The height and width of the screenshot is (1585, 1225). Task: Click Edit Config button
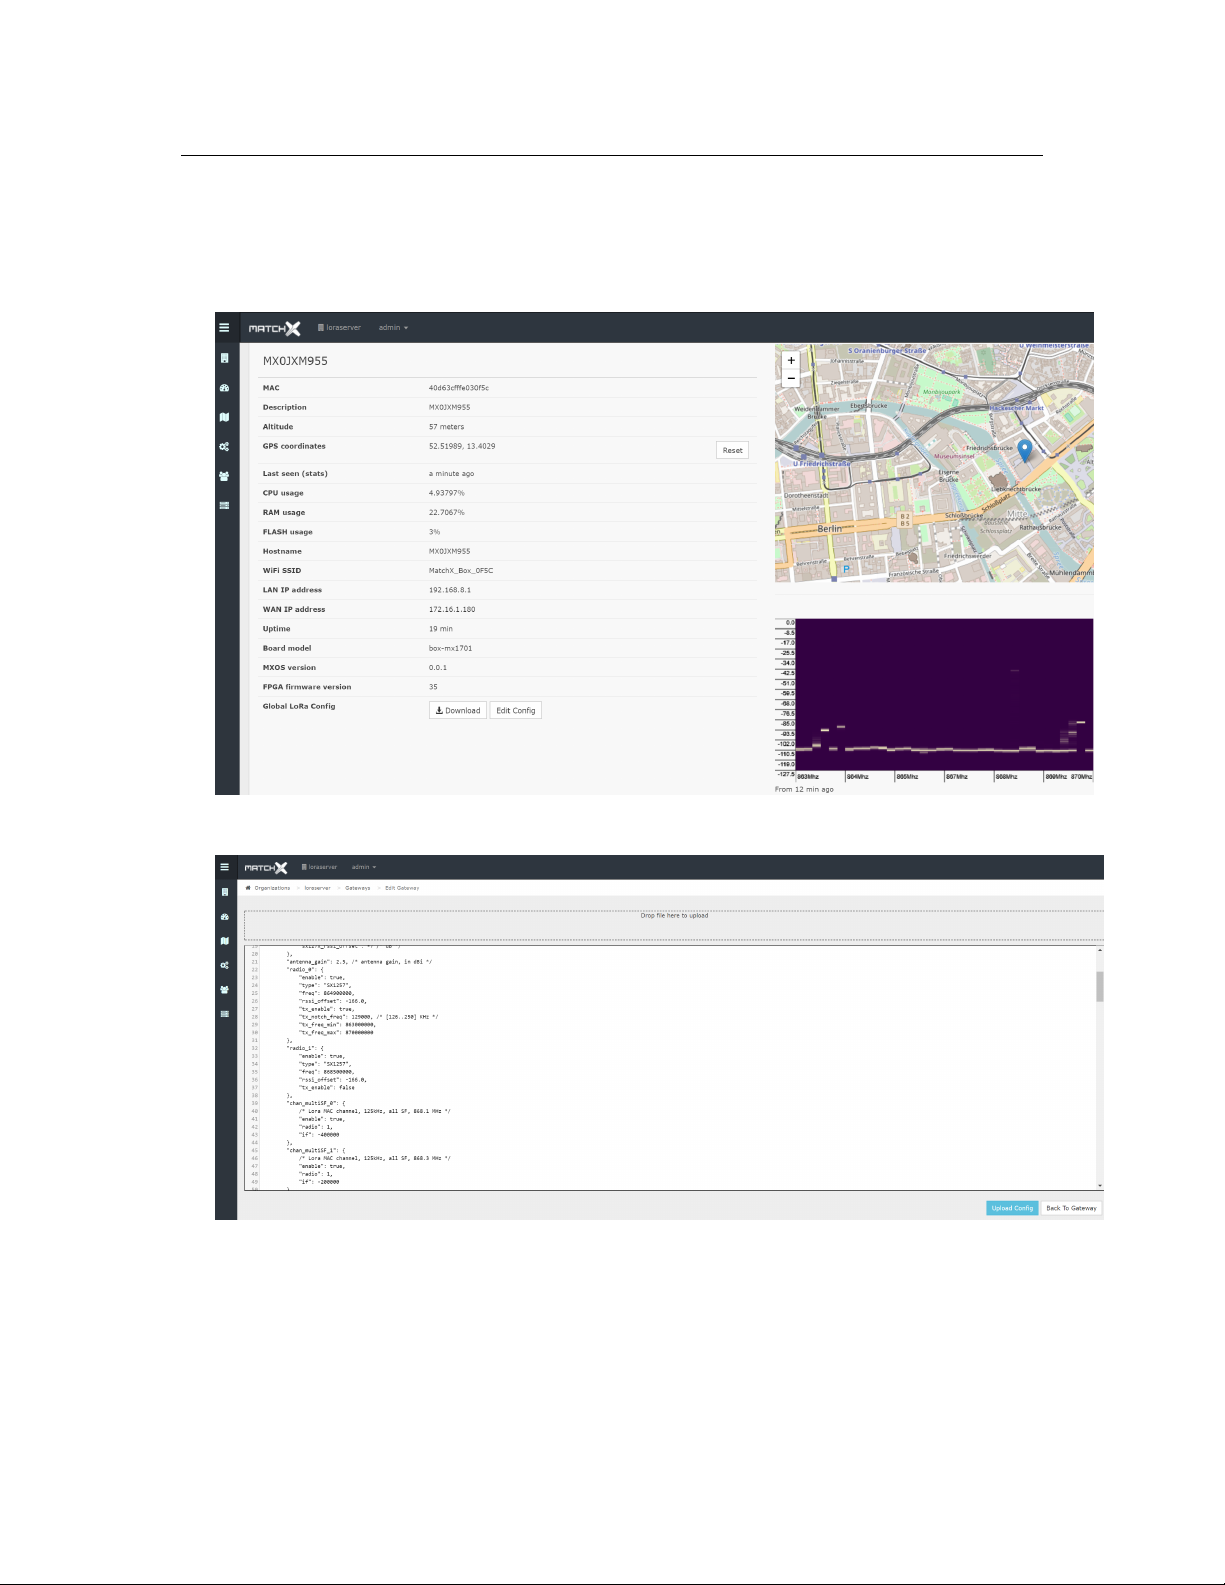(516, 710)
